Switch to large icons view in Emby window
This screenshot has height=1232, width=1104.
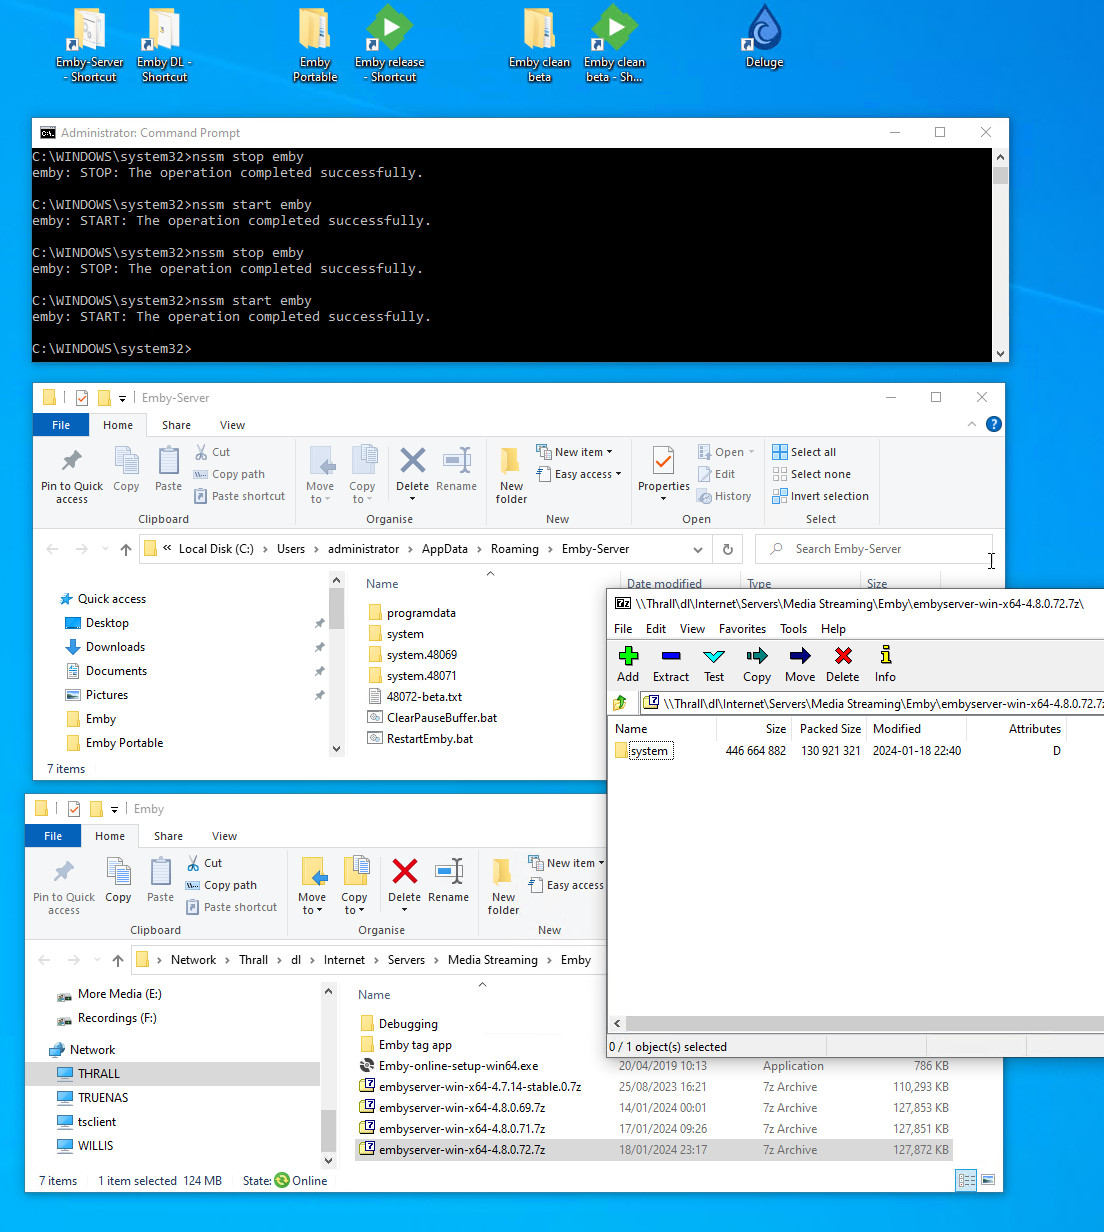click(988, 1181)
